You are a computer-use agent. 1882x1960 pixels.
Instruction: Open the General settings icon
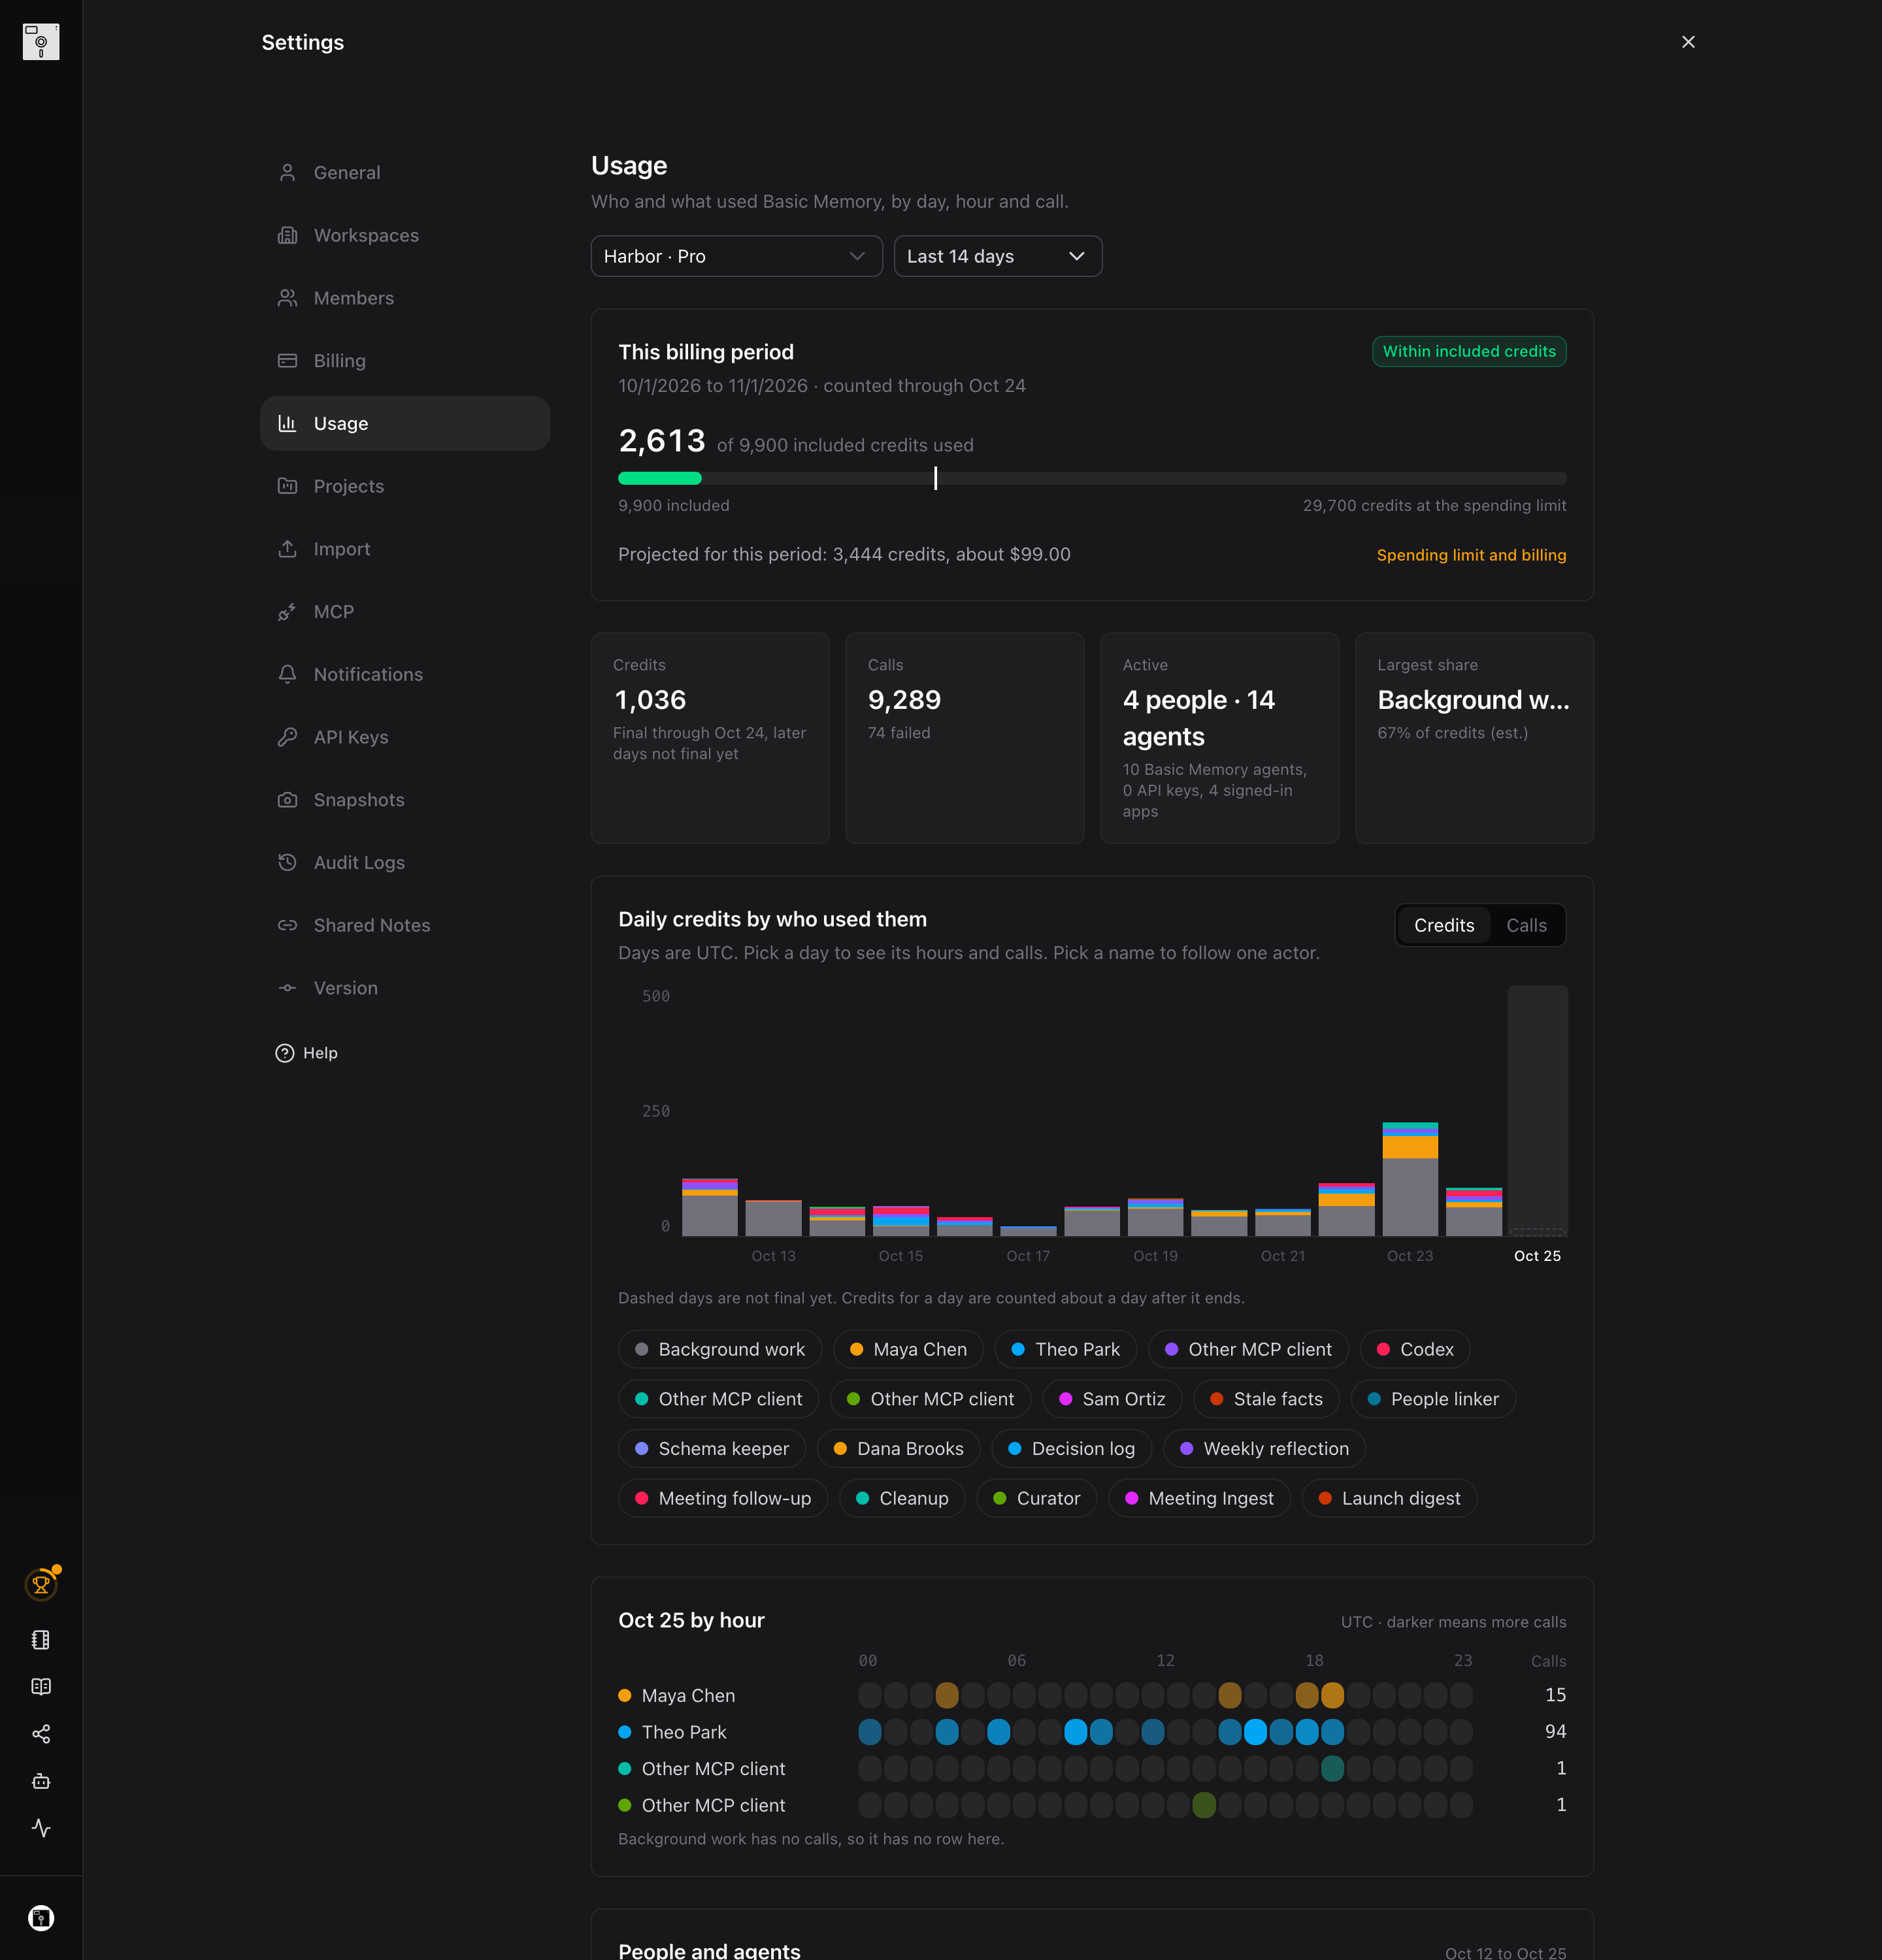[287, 173]
